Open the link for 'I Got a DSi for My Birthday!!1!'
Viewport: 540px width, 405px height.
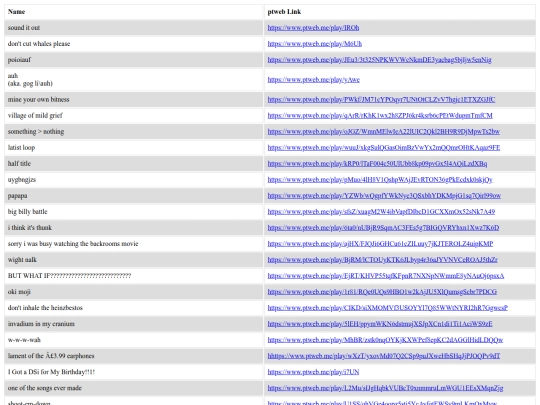coord(313,372)
